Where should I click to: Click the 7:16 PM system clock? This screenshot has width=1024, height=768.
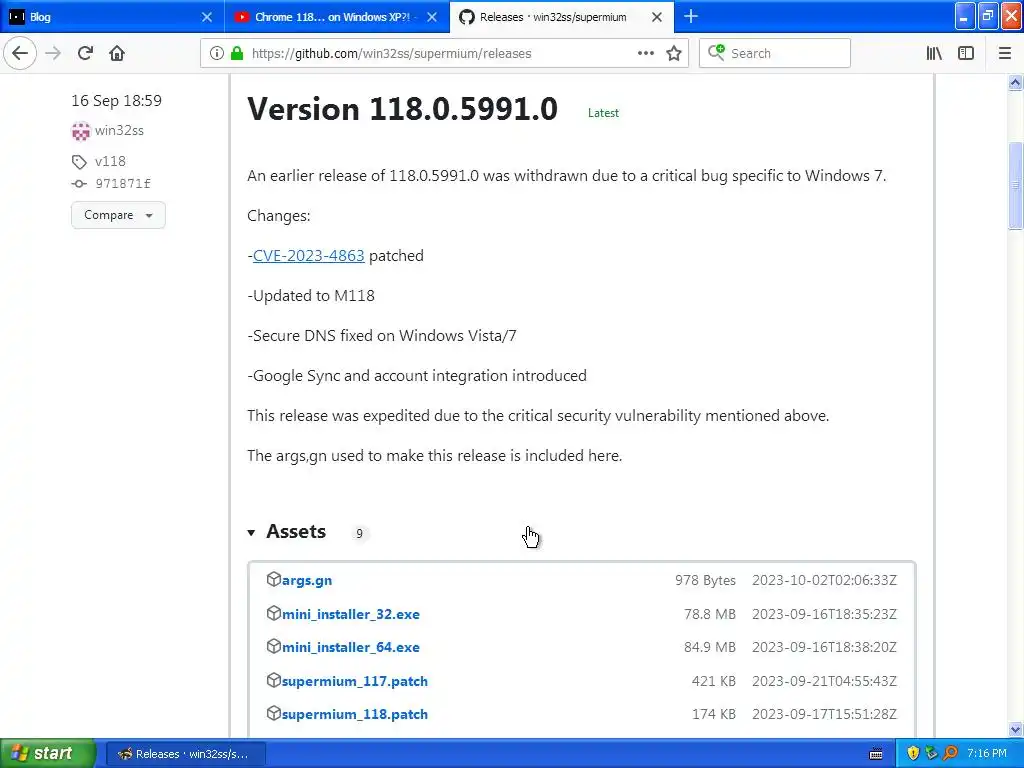click(x=987, y=754)
